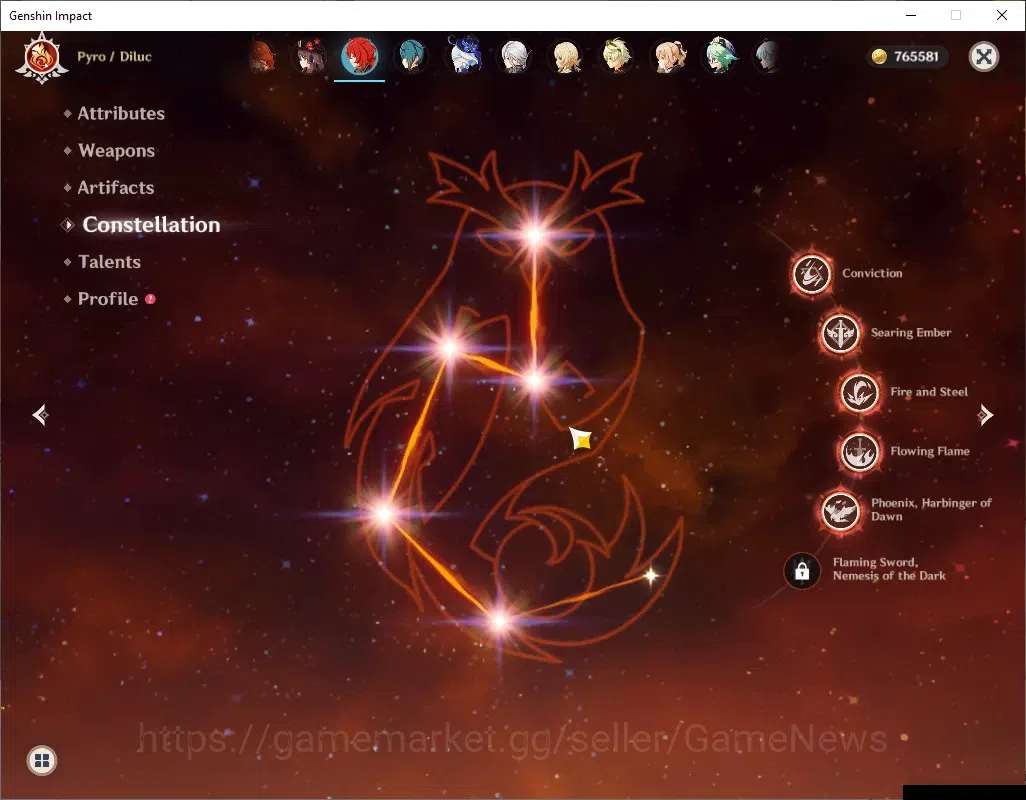Open the Talents menu
This screenshot has height=800, width=1026.
click(x=109, y=262)
